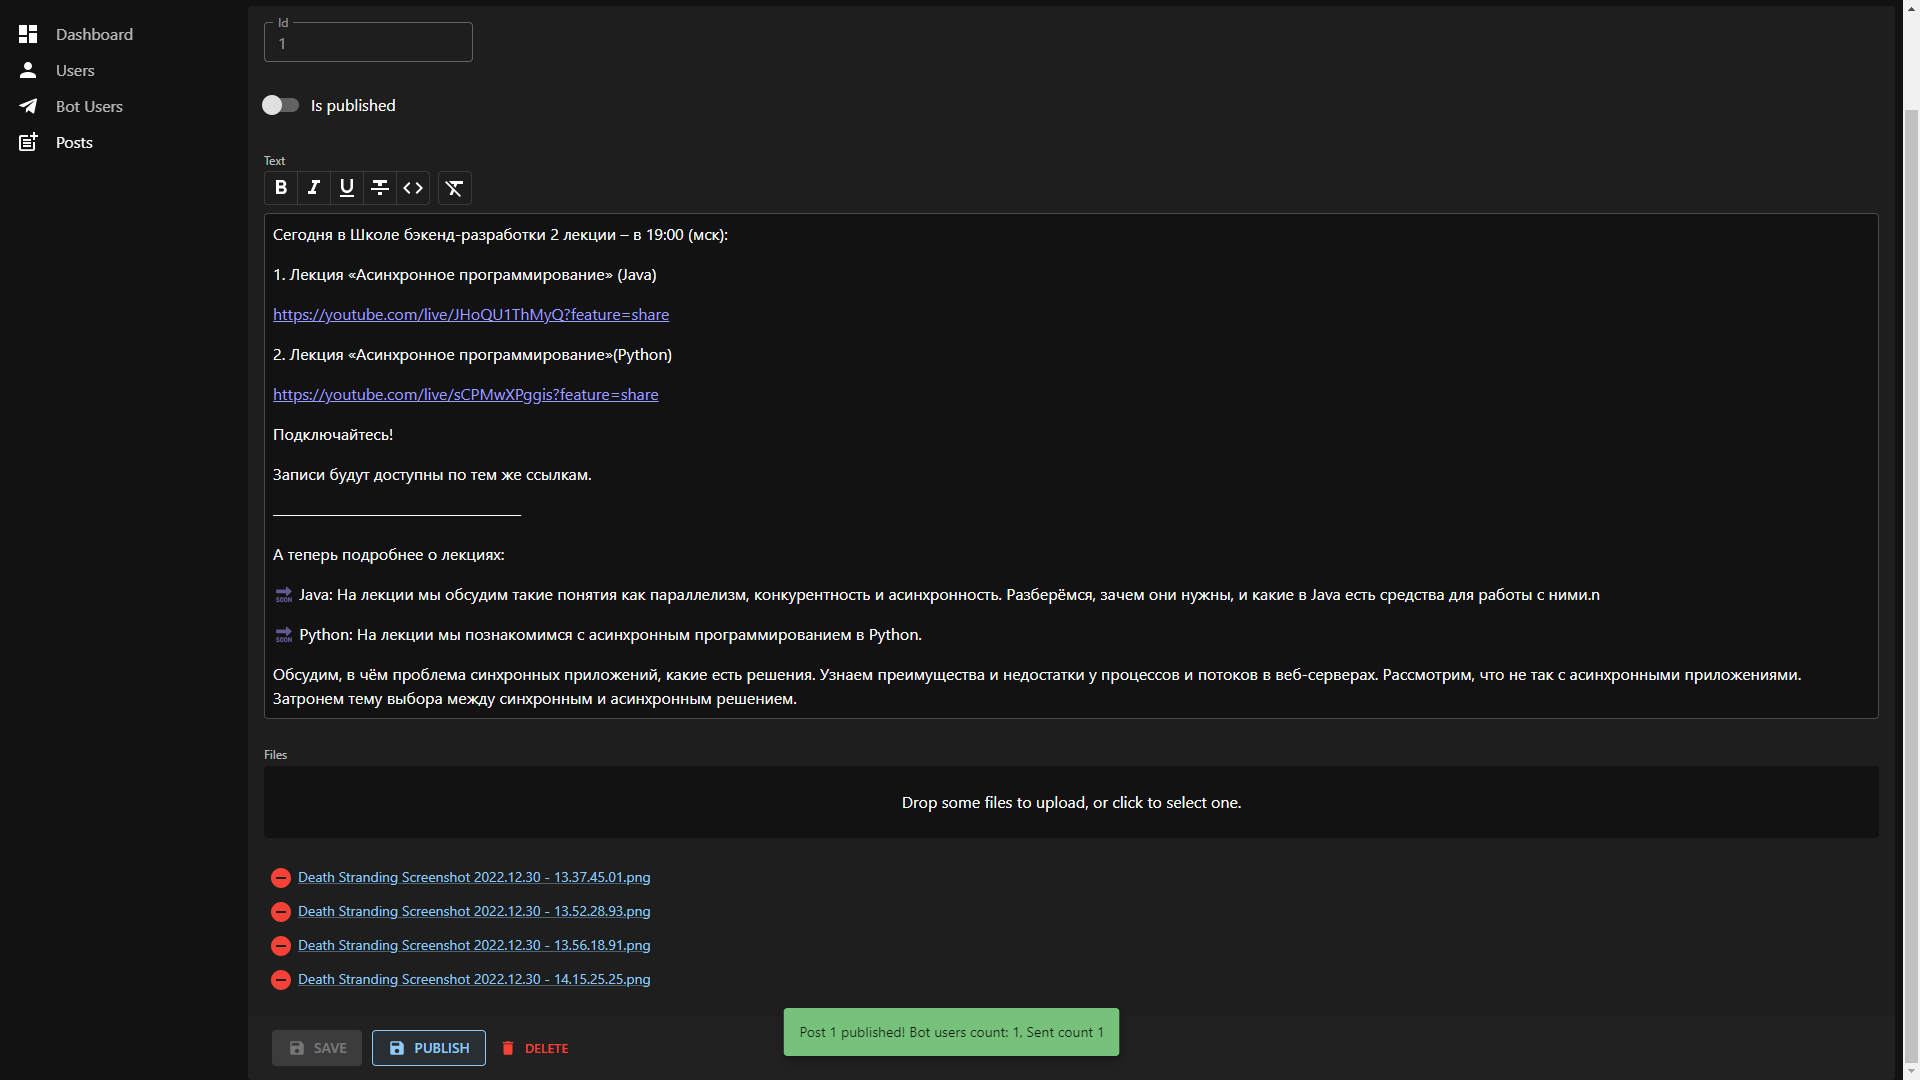This screenshot has width=1920, height=1080.
Task: Open the Python lecture YouTube link
Action: pyautogui.click(x=465, y=394)
